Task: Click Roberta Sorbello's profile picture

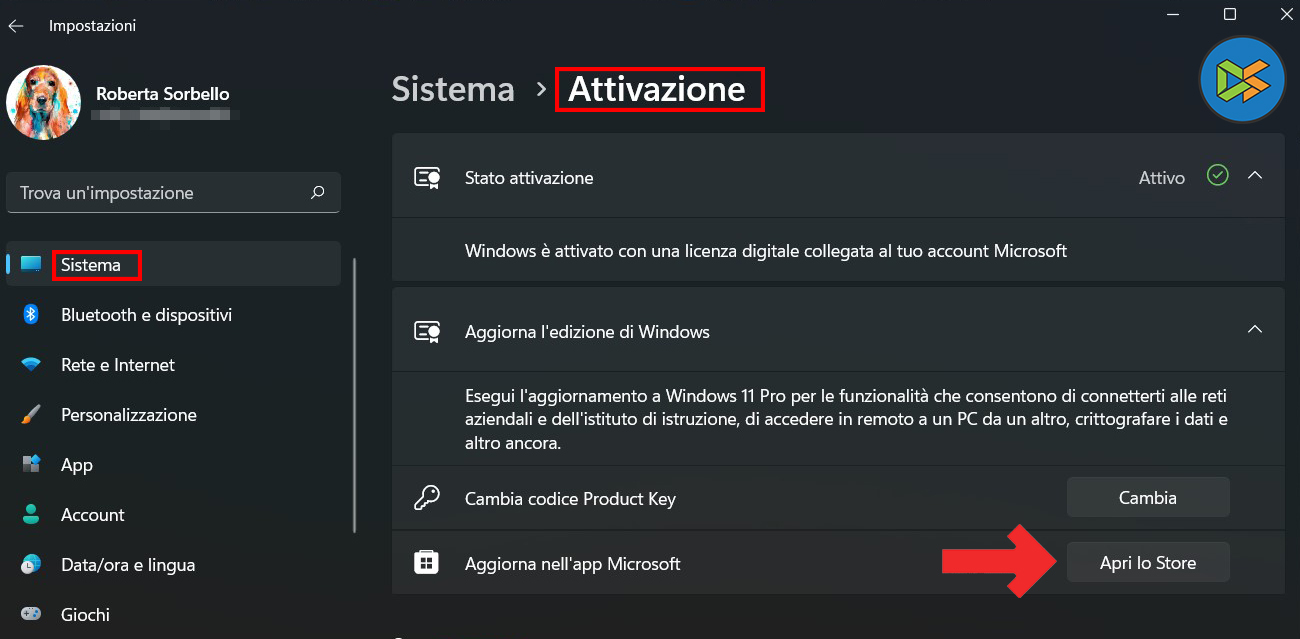Action: pos(44,103)
